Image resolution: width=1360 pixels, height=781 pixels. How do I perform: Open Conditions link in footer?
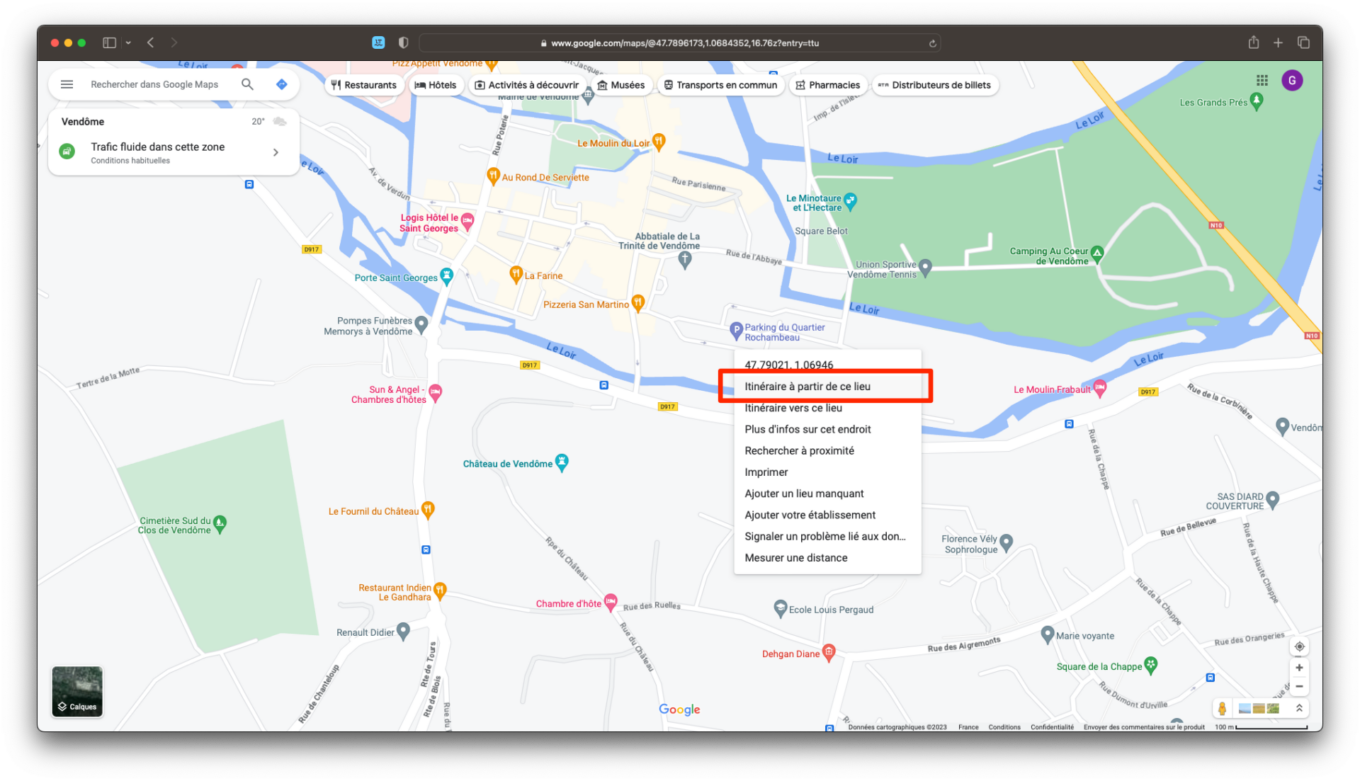[1004, 727]
